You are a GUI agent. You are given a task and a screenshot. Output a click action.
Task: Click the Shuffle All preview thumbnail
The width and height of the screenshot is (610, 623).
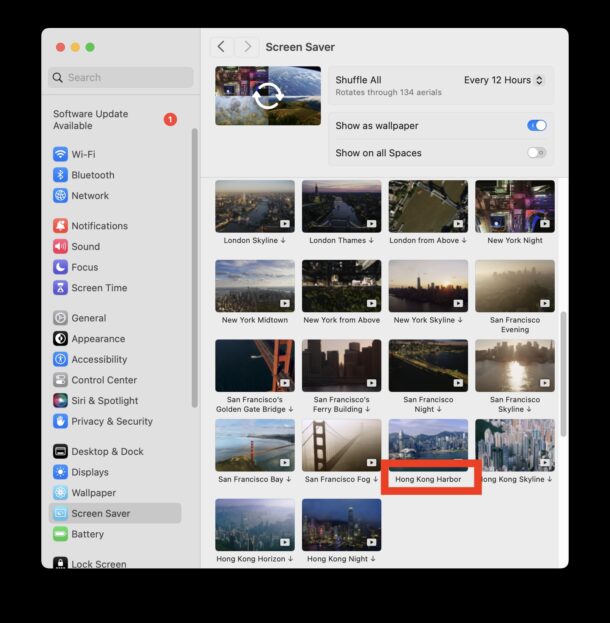(x=268, y=96)
